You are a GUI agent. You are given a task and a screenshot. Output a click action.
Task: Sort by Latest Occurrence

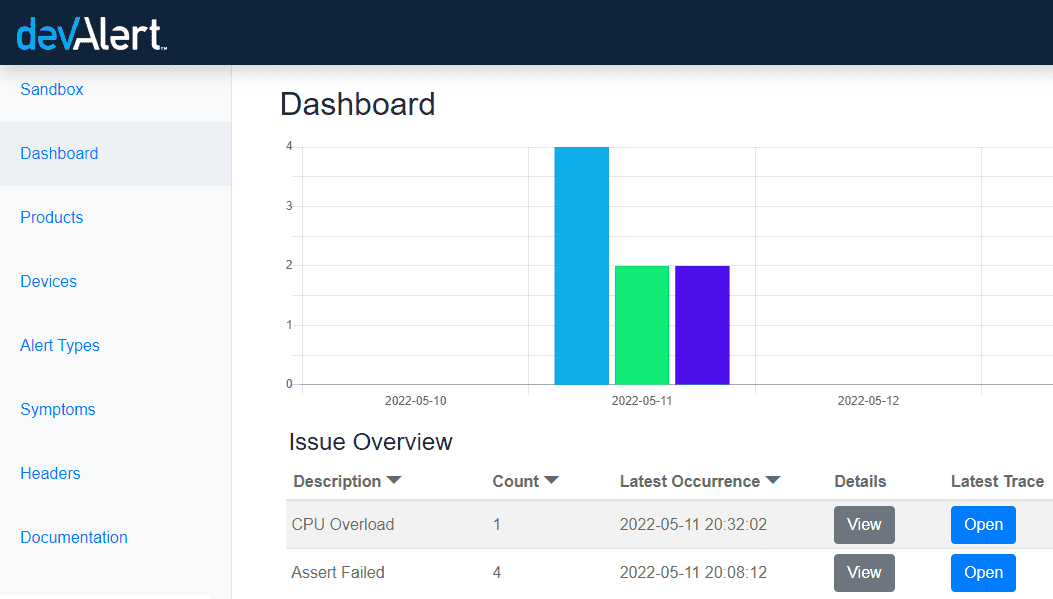(700, 481)
